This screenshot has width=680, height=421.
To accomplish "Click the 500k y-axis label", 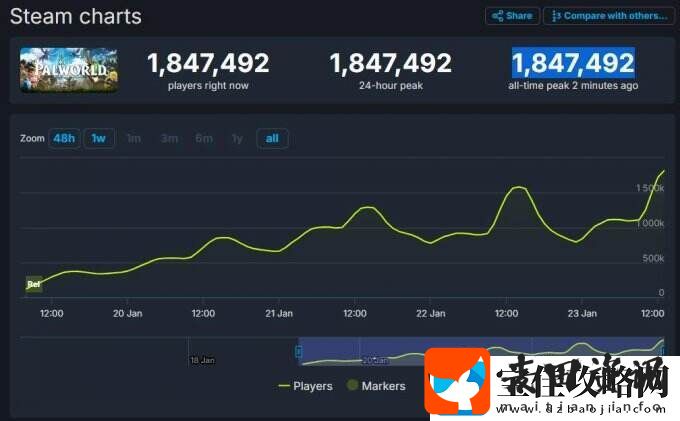I will [x=653, y=258].
